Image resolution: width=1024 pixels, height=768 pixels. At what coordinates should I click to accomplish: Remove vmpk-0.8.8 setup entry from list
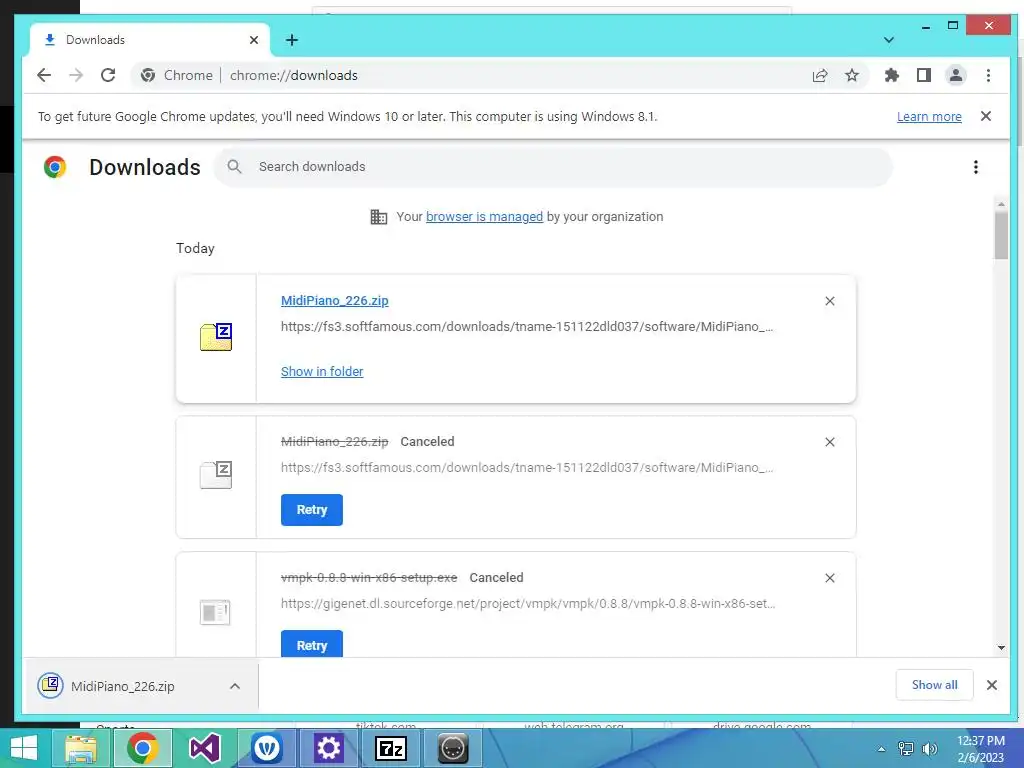click(829, 578)
